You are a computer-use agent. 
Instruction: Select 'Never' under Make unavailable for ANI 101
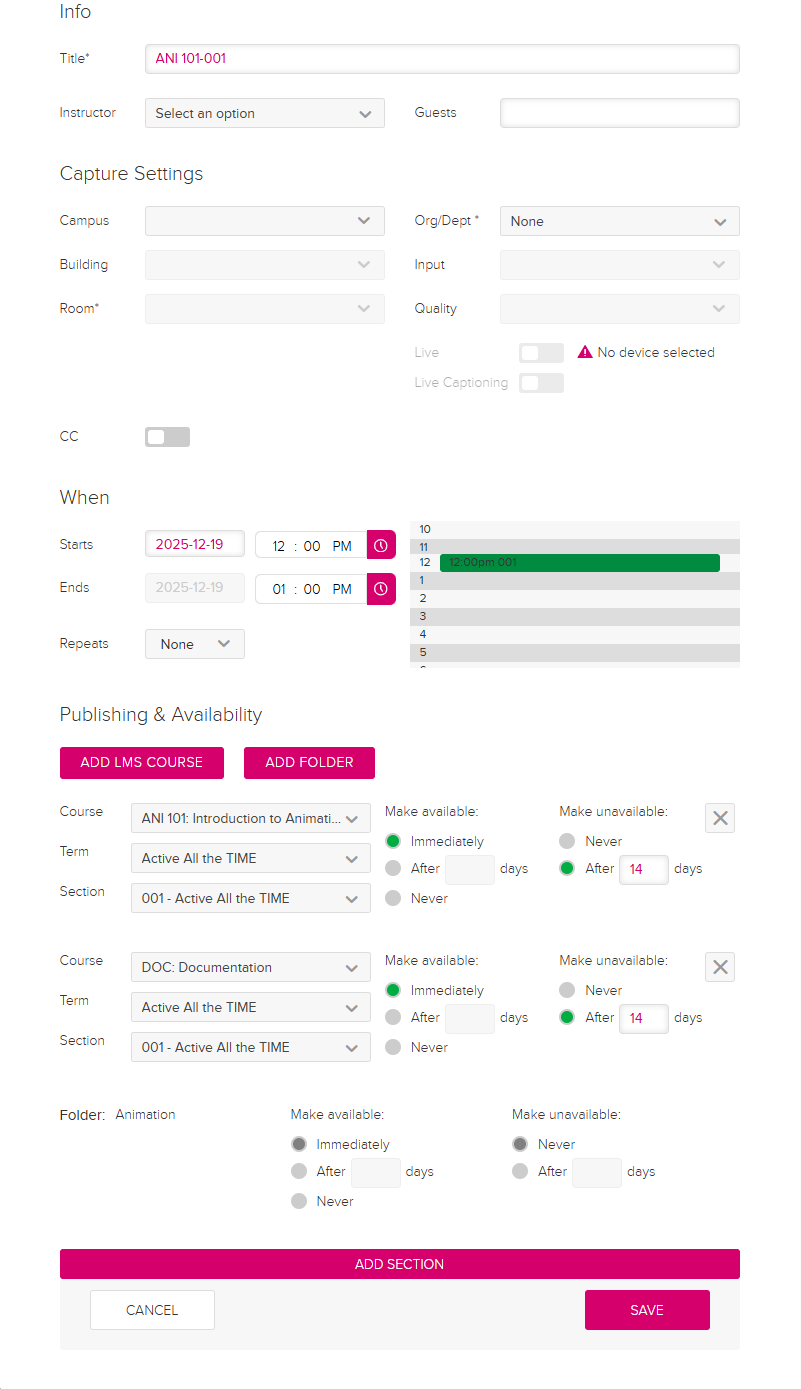pyautogui.click(x=565, y=841)
